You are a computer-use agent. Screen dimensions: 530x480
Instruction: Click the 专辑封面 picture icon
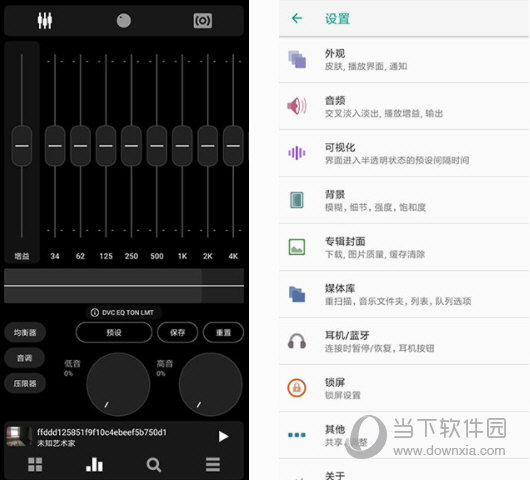pyautogui.click(x=297, y=247)
